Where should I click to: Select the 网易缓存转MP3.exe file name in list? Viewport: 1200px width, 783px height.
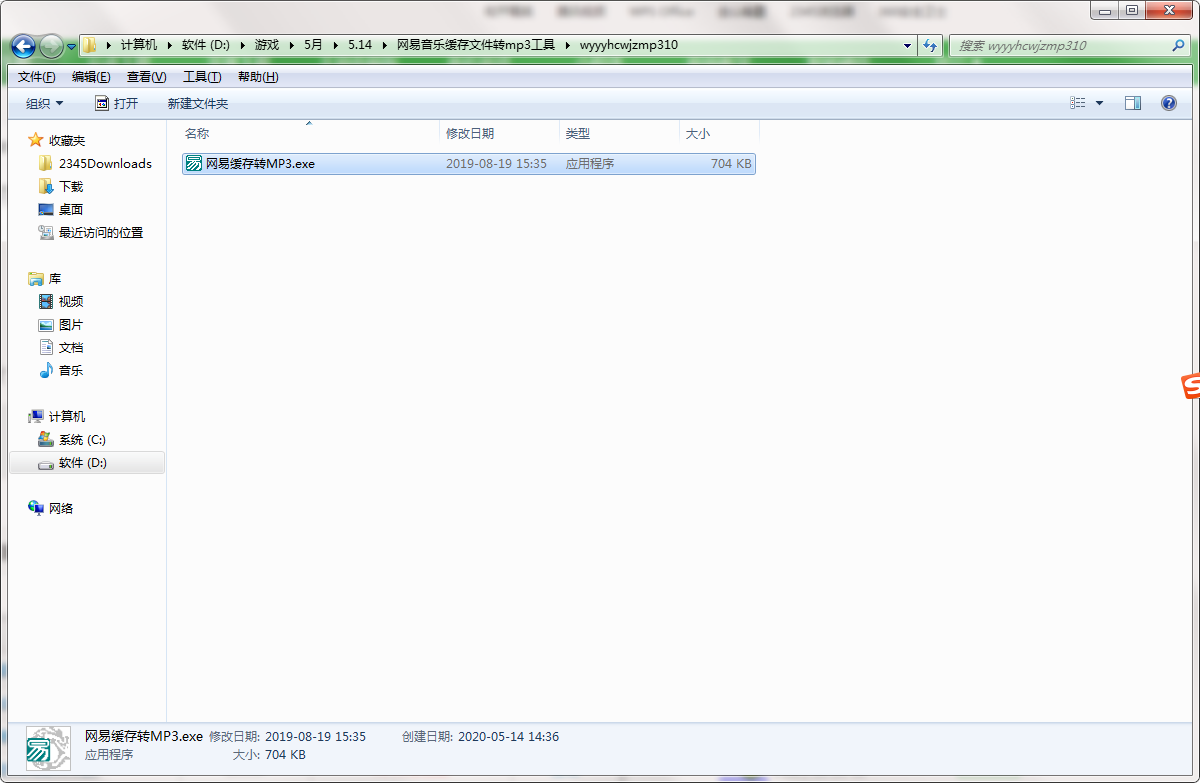[x=260, y=163]
